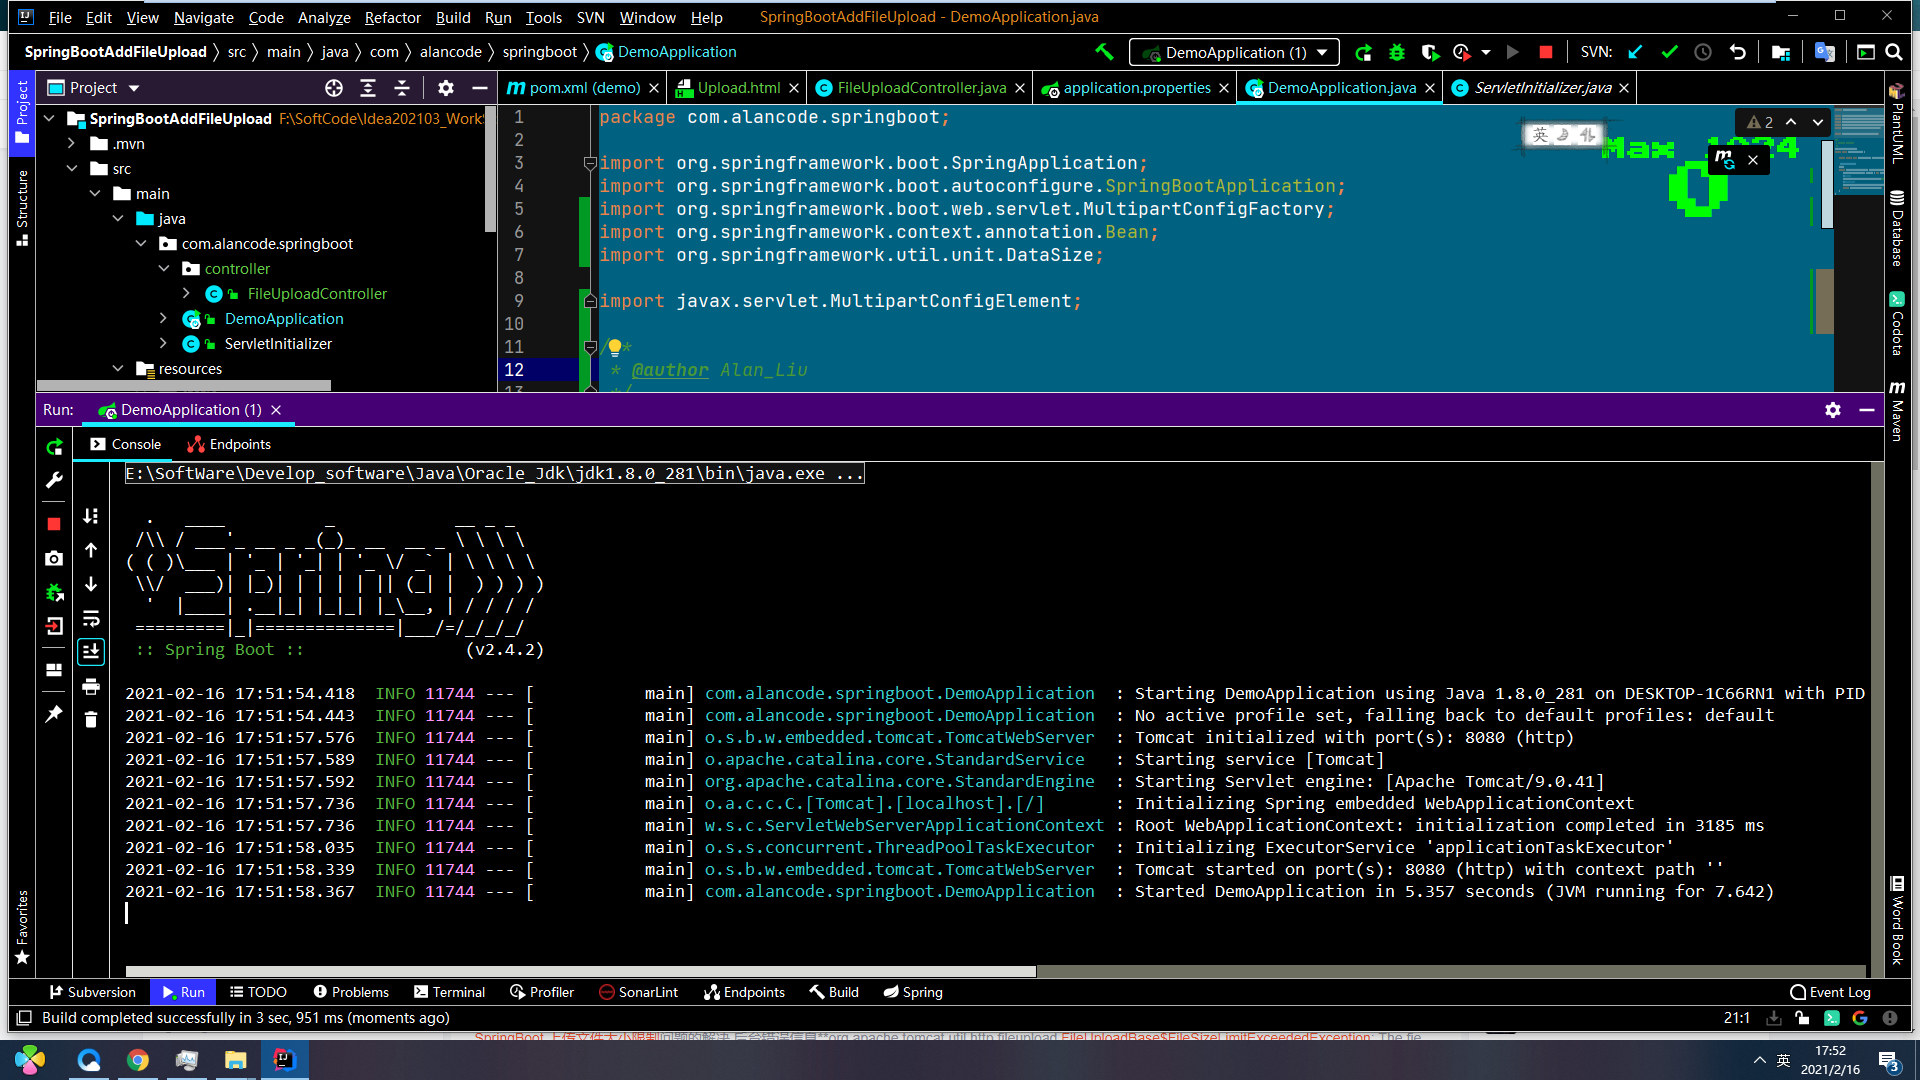
Task: Toggle Database tool window on right
Action: (x=1896, y=228)
